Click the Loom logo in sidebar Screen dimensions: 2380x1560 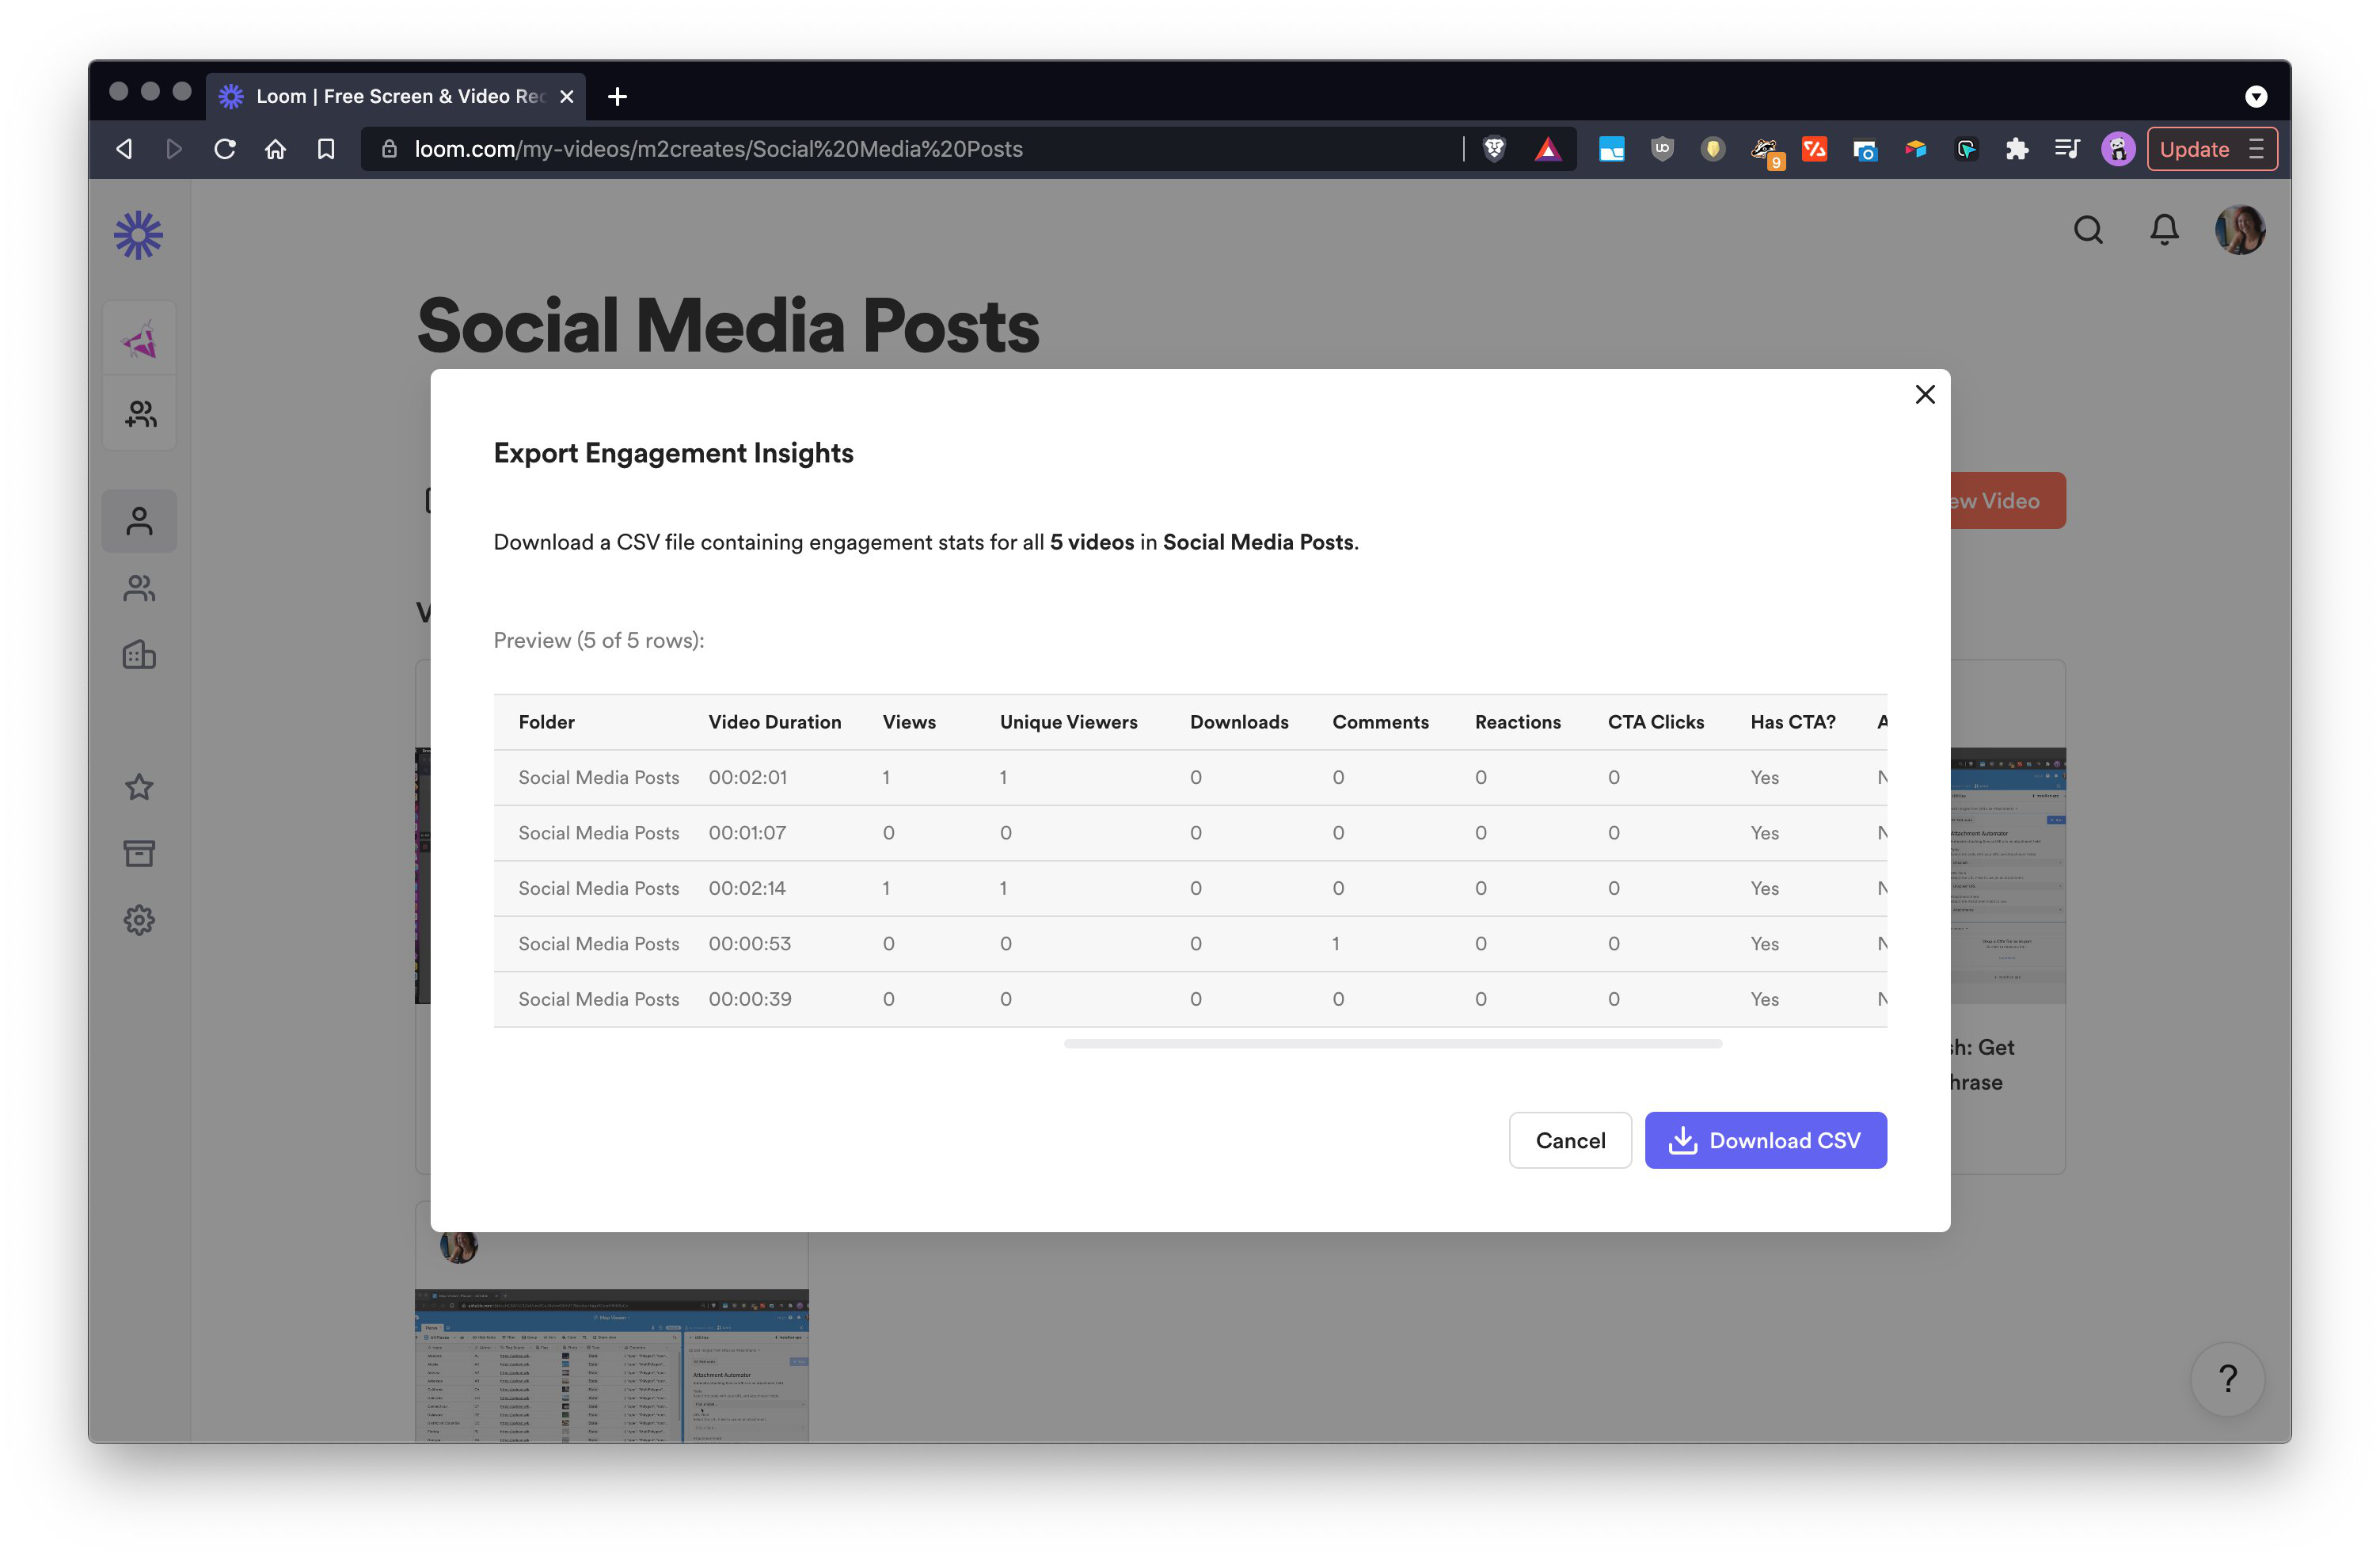pyautogui.click(x=138, y=236)
